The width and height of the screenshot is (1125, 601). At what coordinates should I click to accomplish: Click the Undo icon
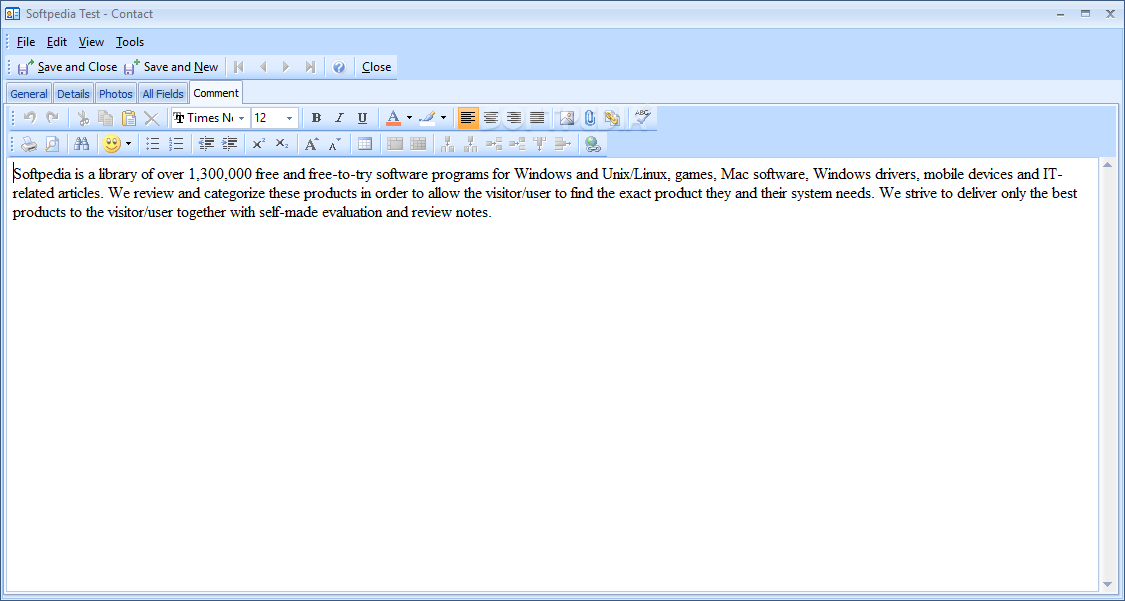(29, 118)
